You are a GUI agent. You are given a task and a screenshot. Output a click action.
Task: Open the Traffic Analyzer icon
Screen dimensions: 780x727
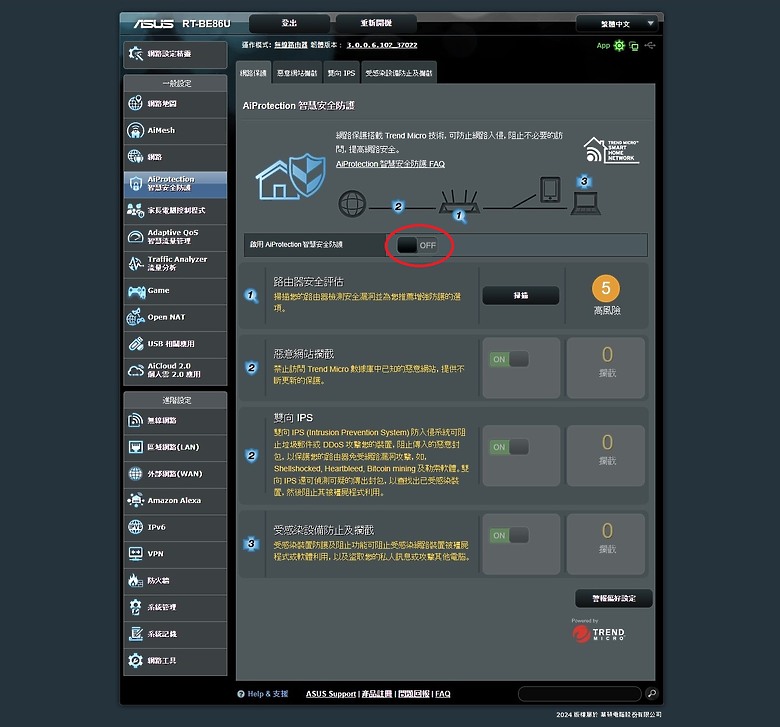[135, 263]
